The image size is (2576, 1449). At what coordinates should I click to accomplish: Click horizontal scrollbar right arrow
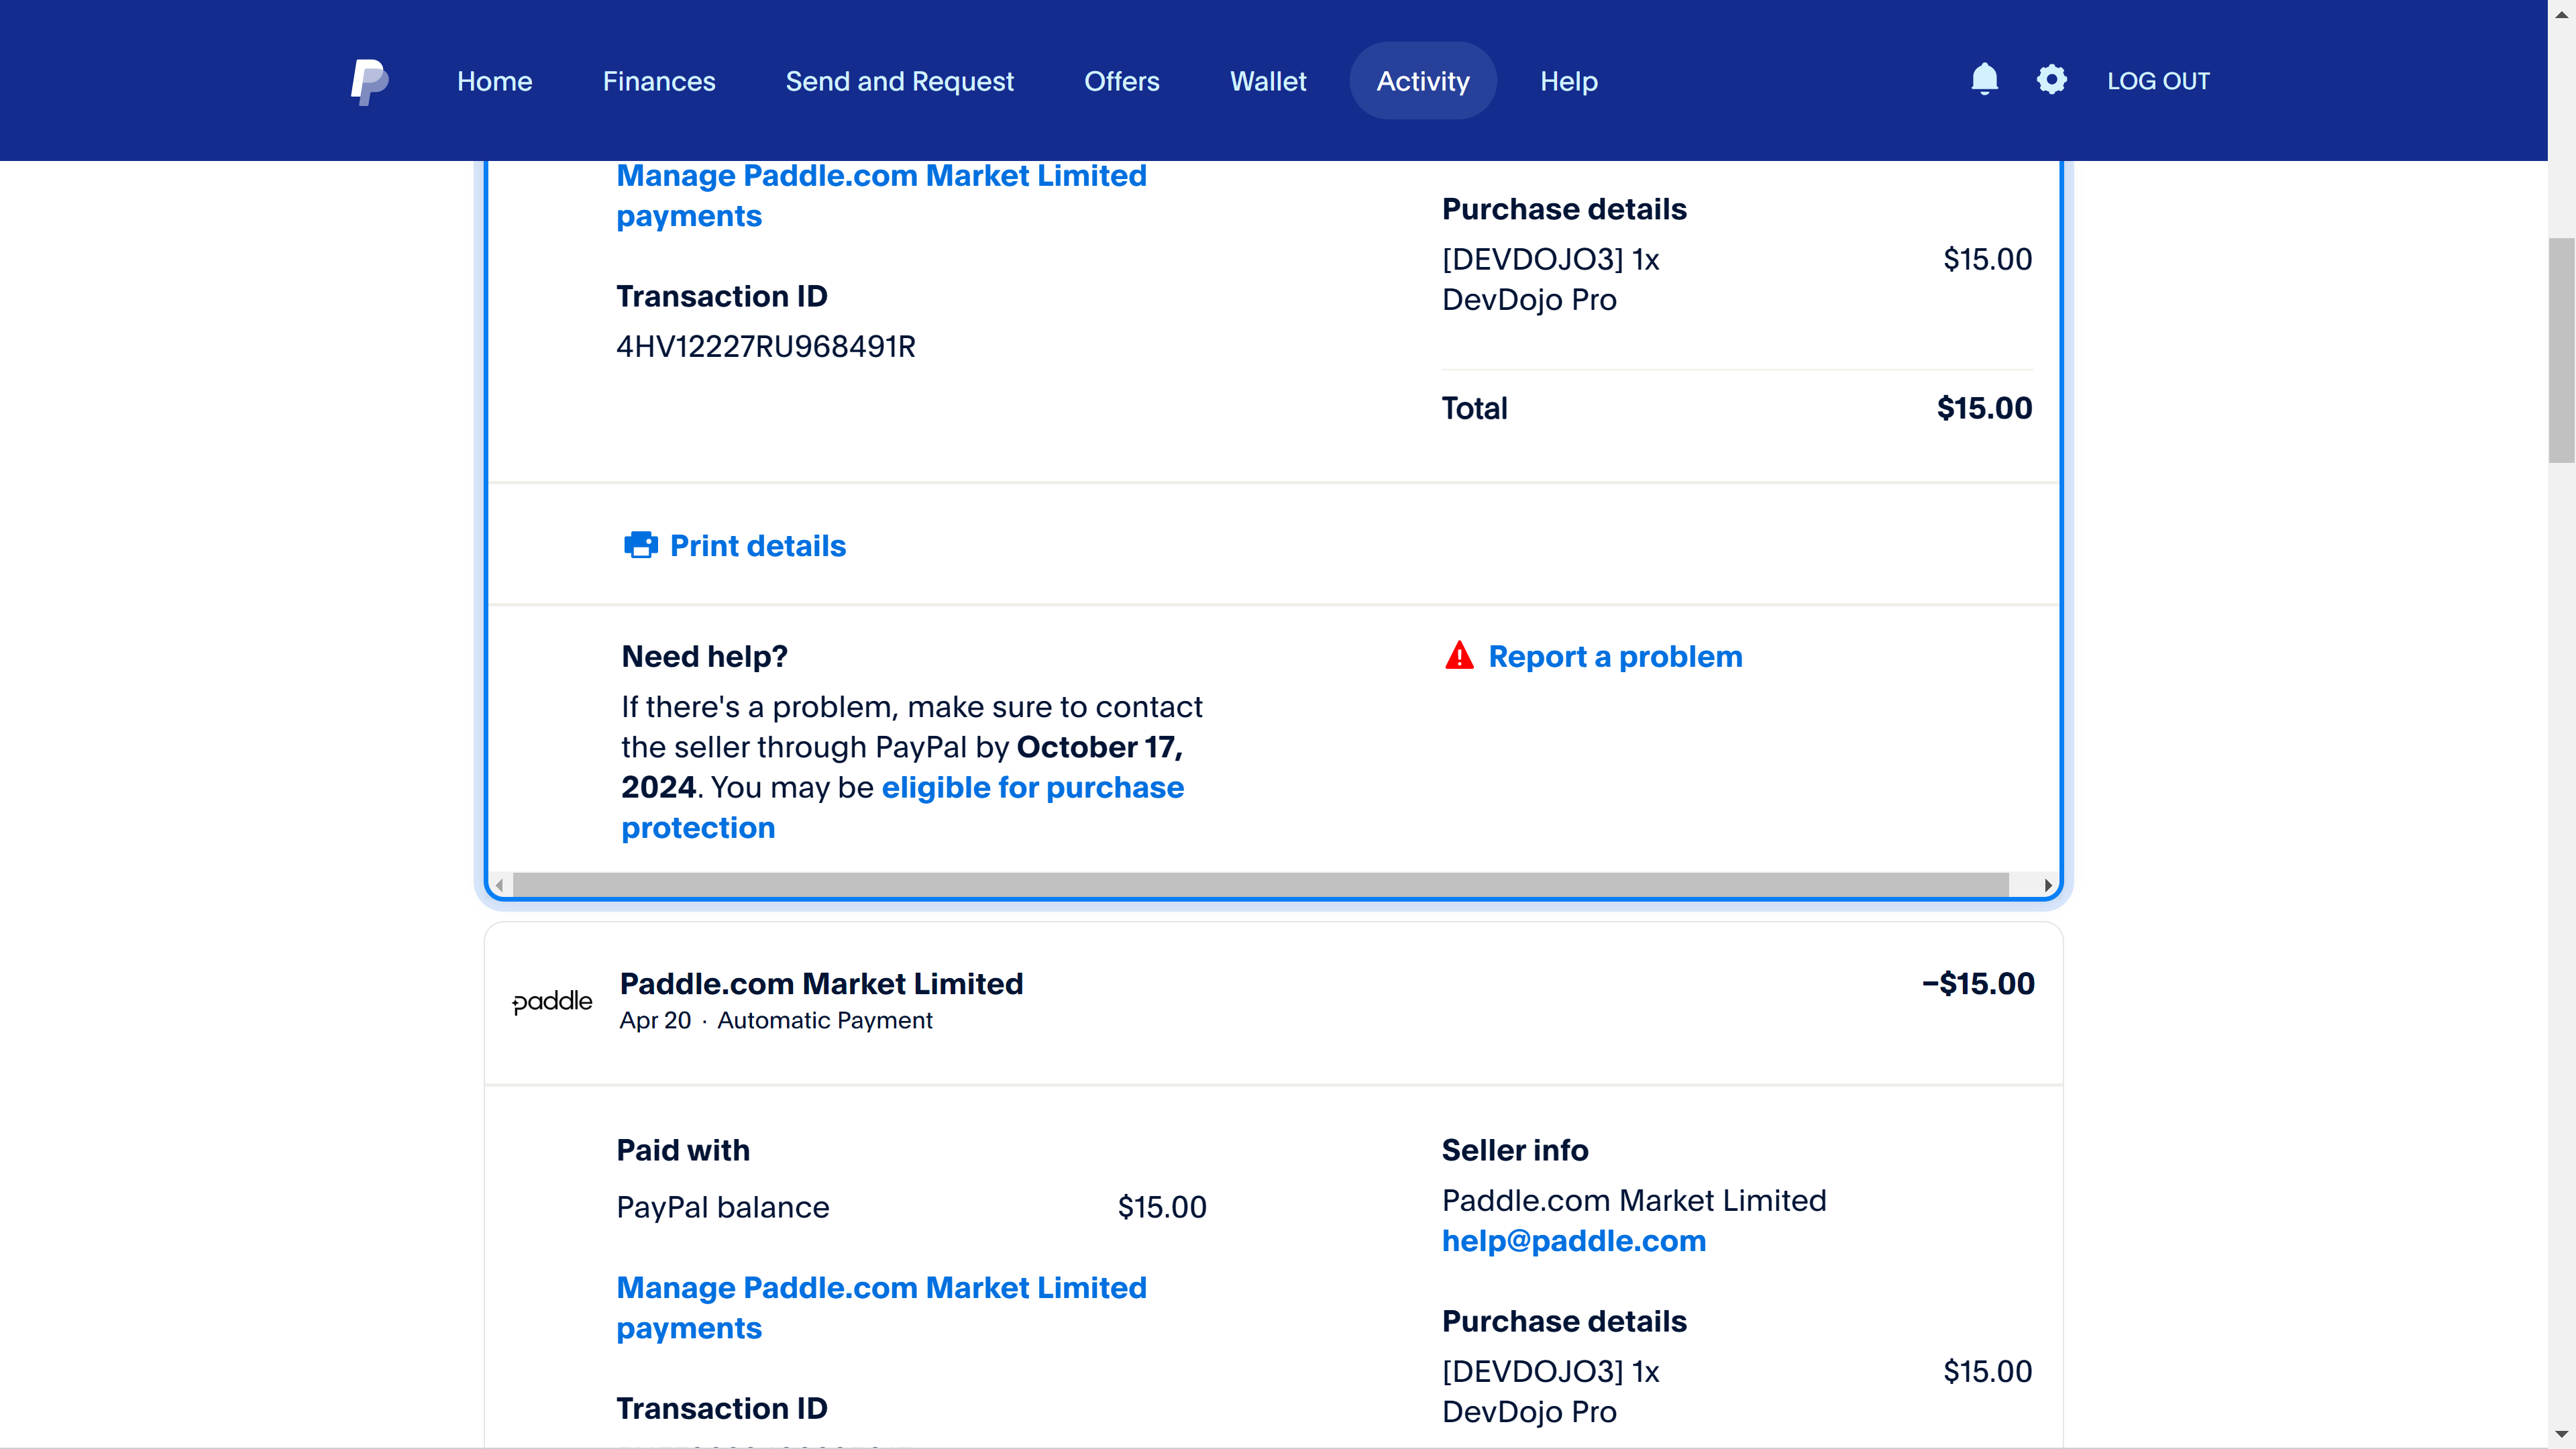pyautogui.click(x=2048, y=885)
